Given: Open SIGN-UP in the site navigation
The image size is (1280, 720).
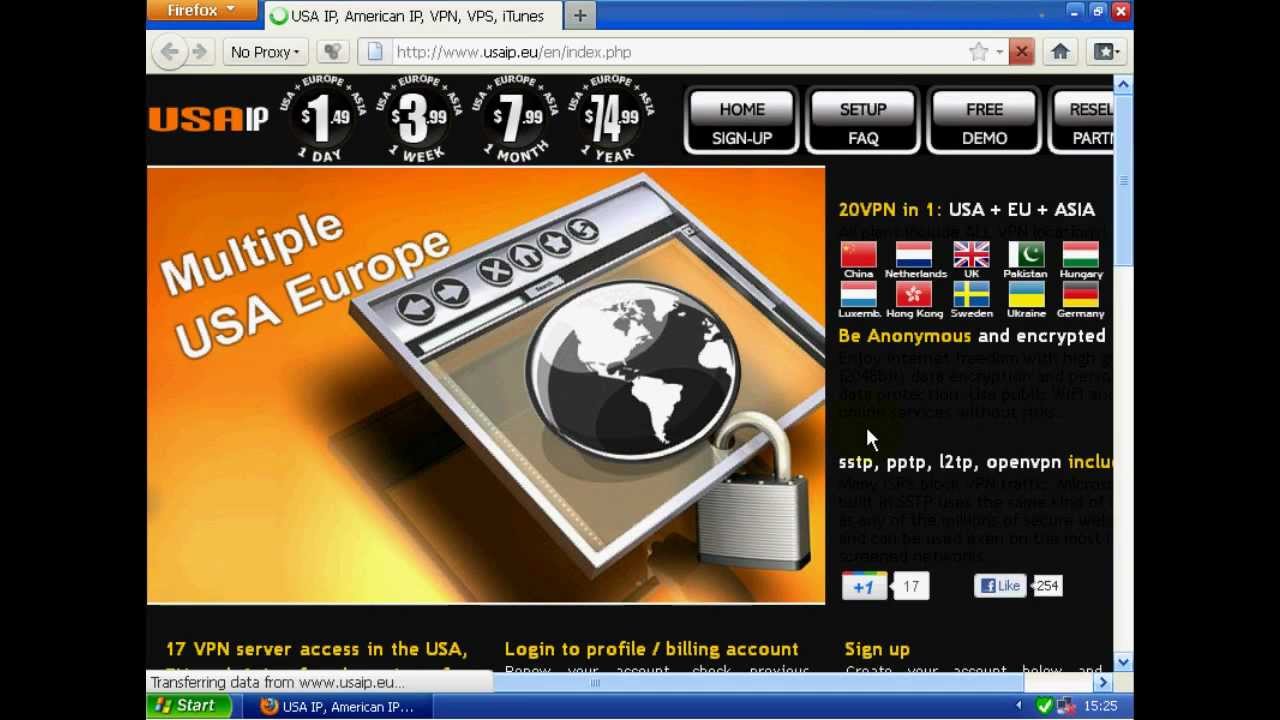Looking at the screenshot, I should point(742,138).
